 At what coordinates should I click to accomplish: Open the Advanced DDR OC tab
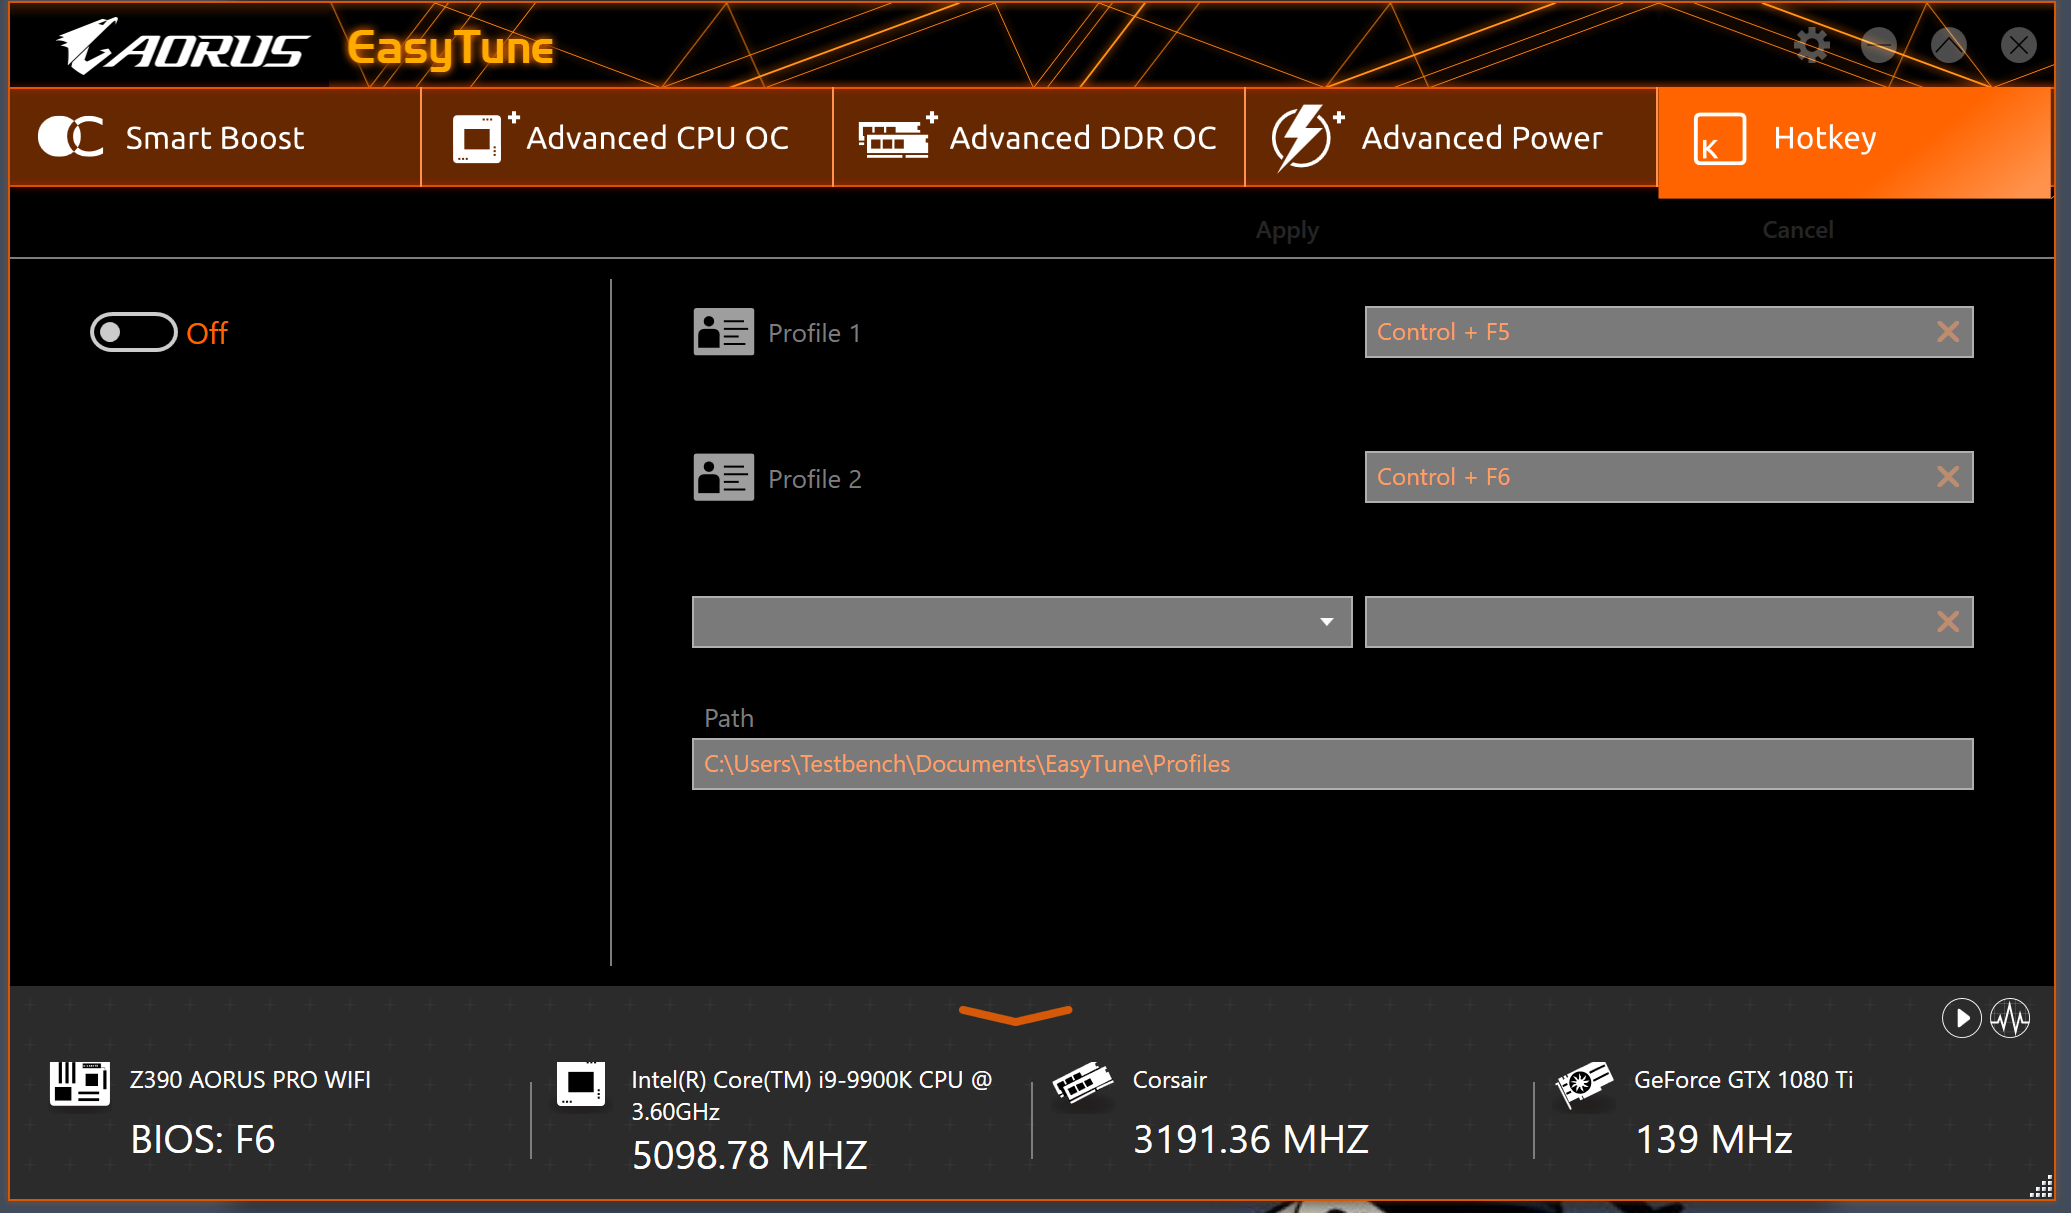pos(1039,138)
